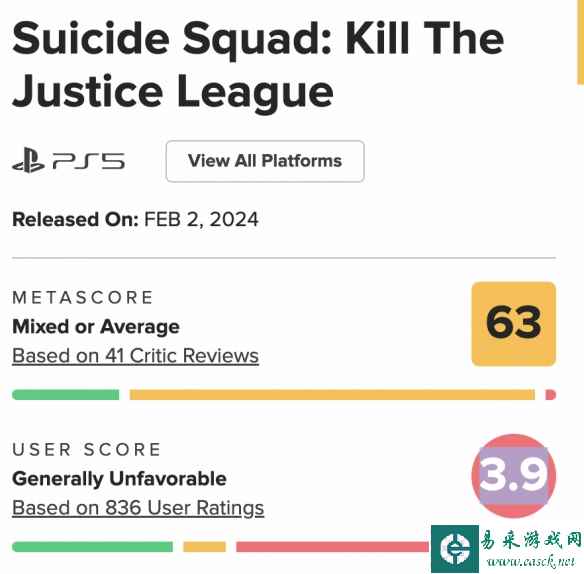Viewport: 584px width, 574px height.
Task: Click the Generally Unfavorable text
Action: (x=119, y=479)
